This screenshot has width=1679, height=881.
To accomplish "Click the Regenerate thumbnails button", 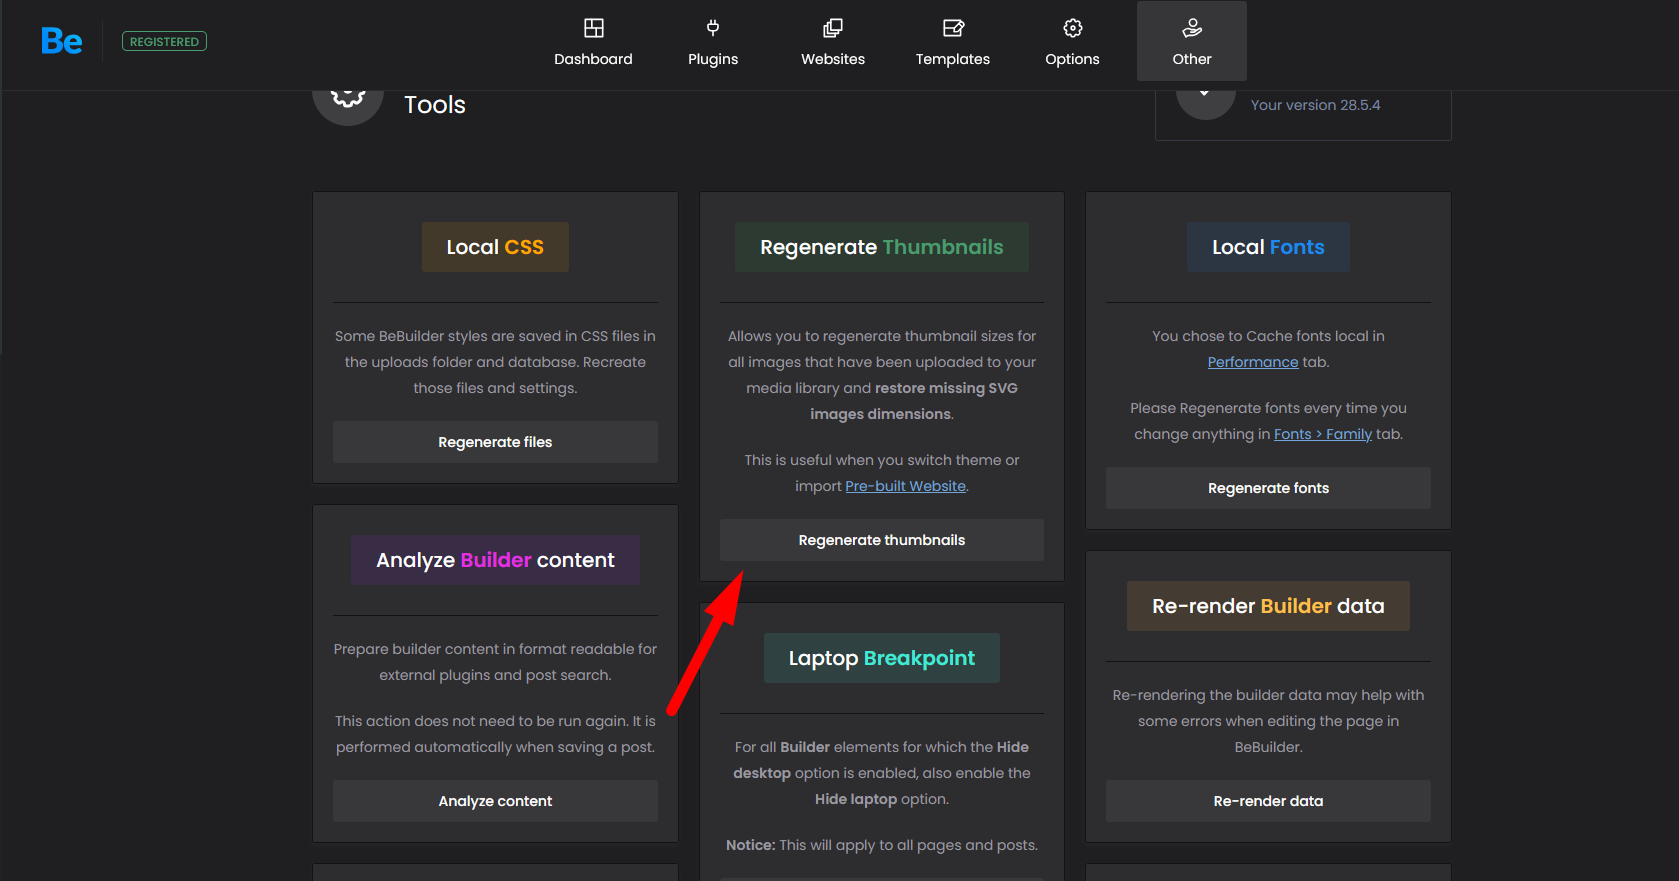I will click(882, 540).
